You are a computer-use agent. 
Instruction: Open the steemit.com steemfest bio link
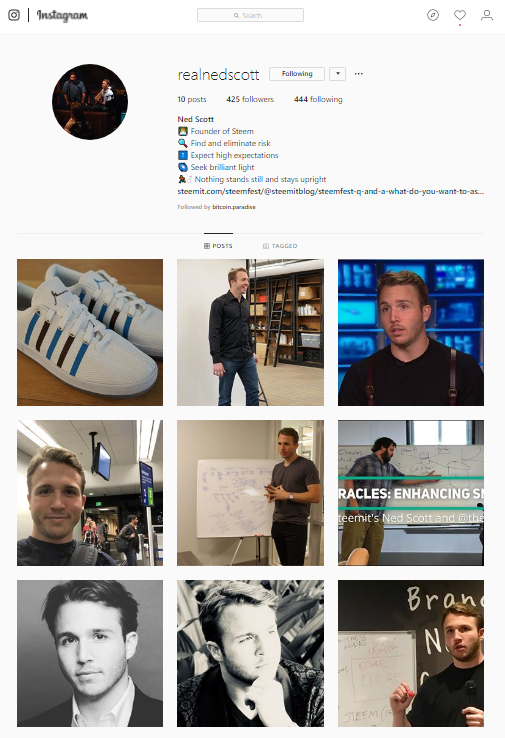[330, 191]
